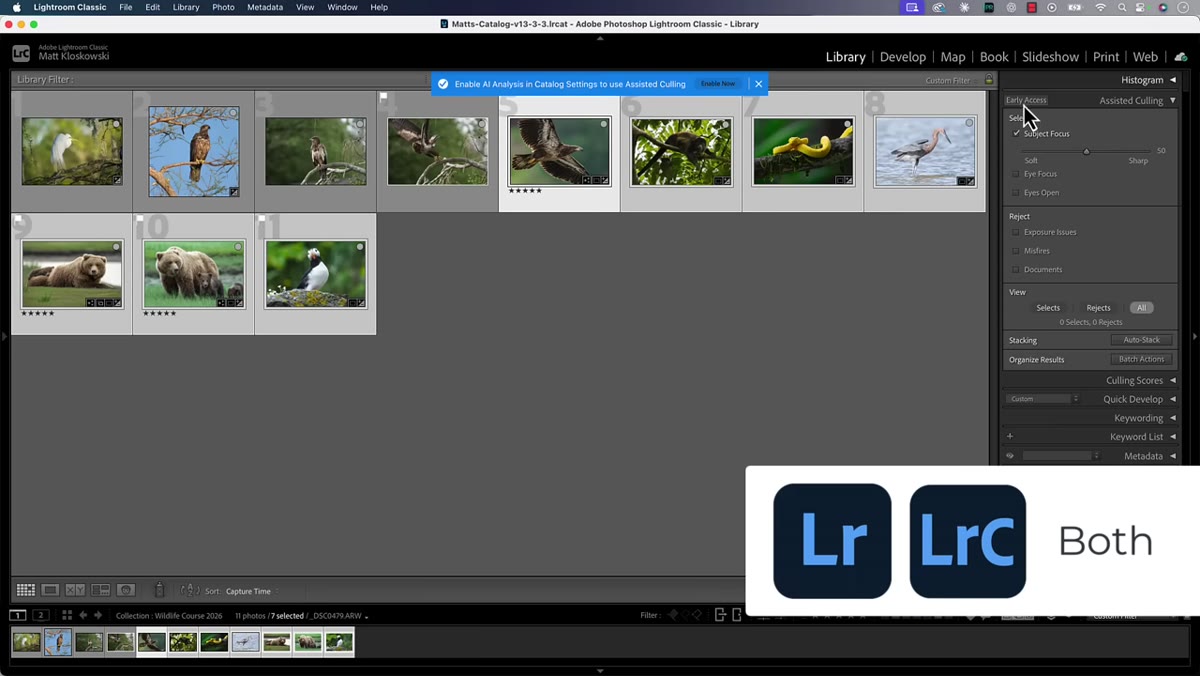
Task: Open People view in the toolbar
Action: 126,590
